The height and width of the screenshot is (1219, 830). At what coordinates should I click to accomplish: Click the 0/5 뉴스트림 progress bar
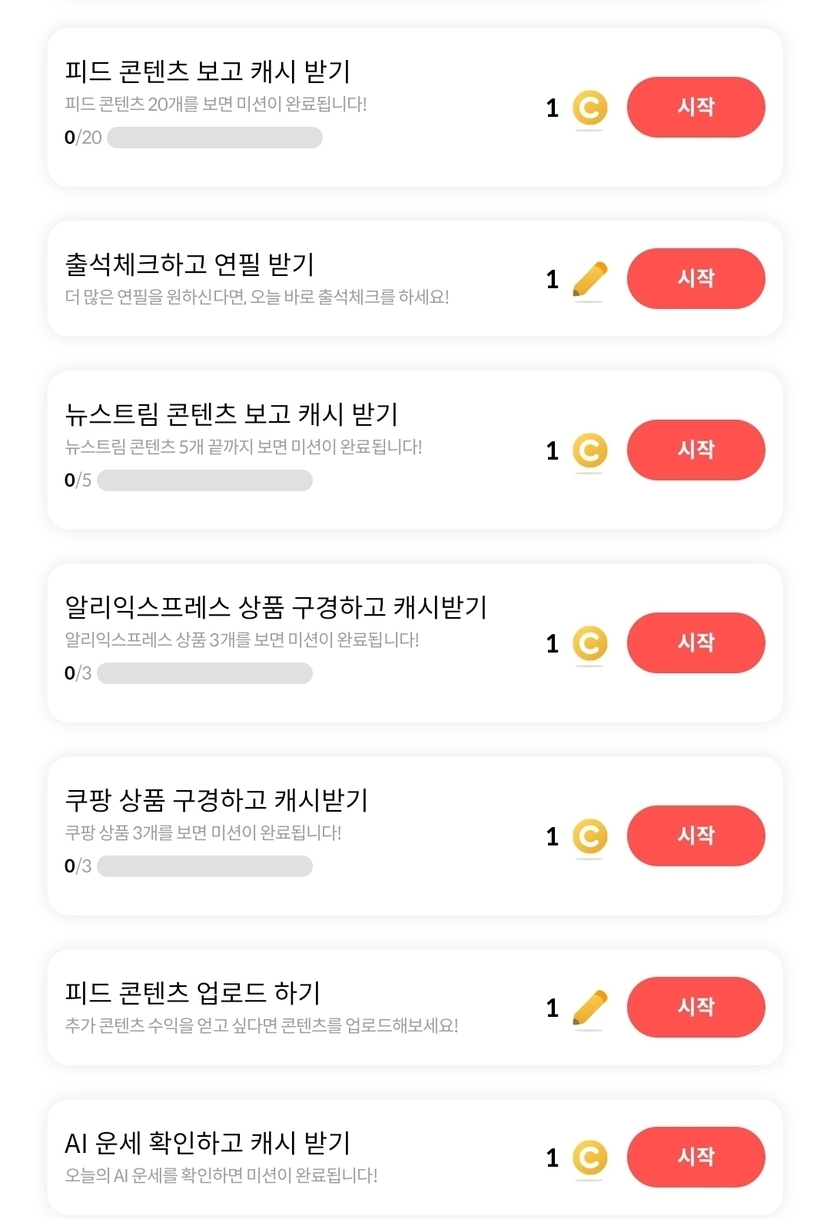click(204, 481)
